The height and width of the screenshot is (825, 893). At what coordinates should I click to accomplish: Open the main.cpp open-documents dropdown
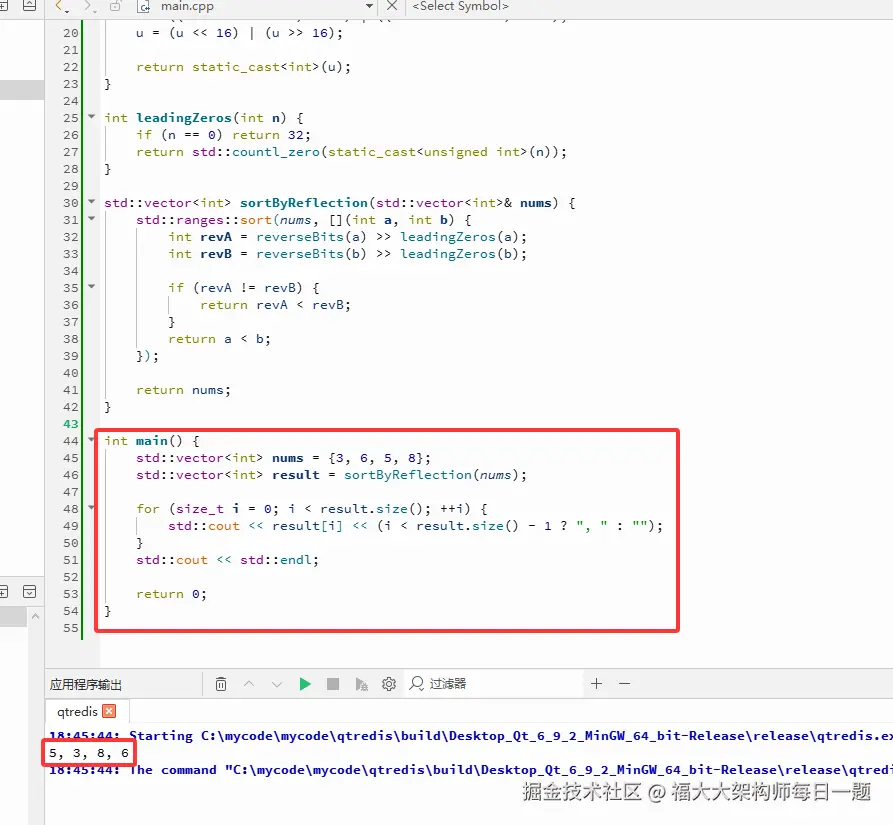pyautogui.click(x=369, y=6)
